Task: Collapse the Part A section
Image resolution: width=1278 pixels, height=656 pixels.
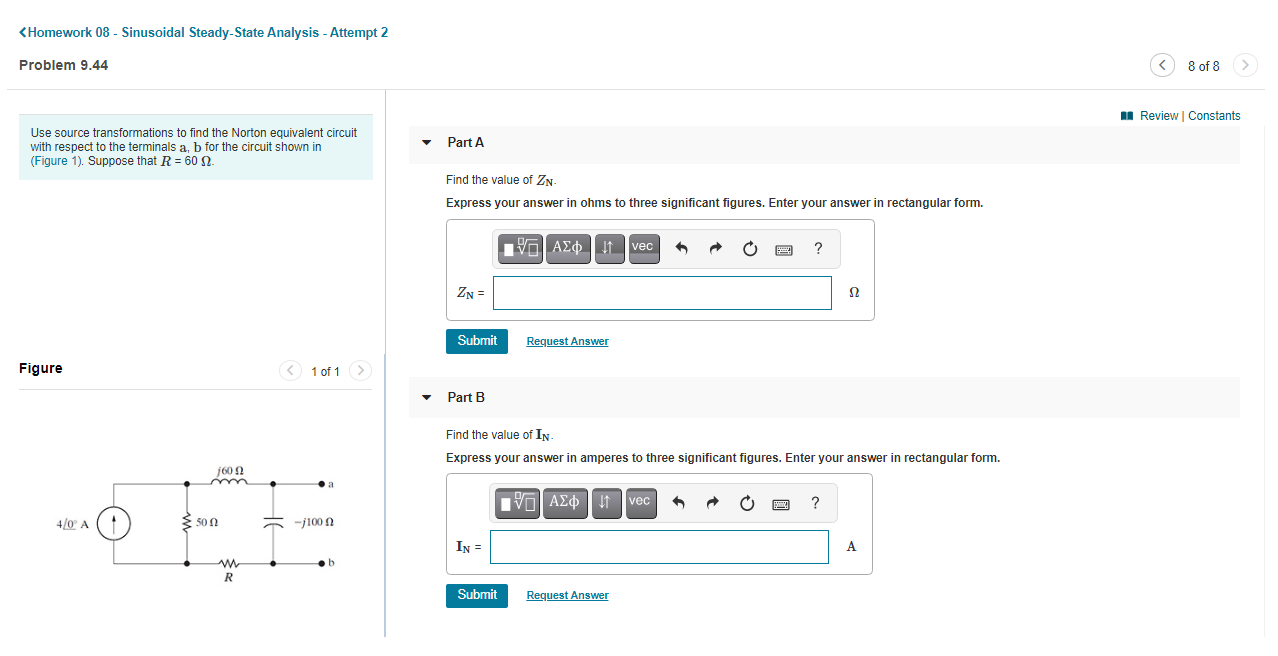Action: coord(427,142)
